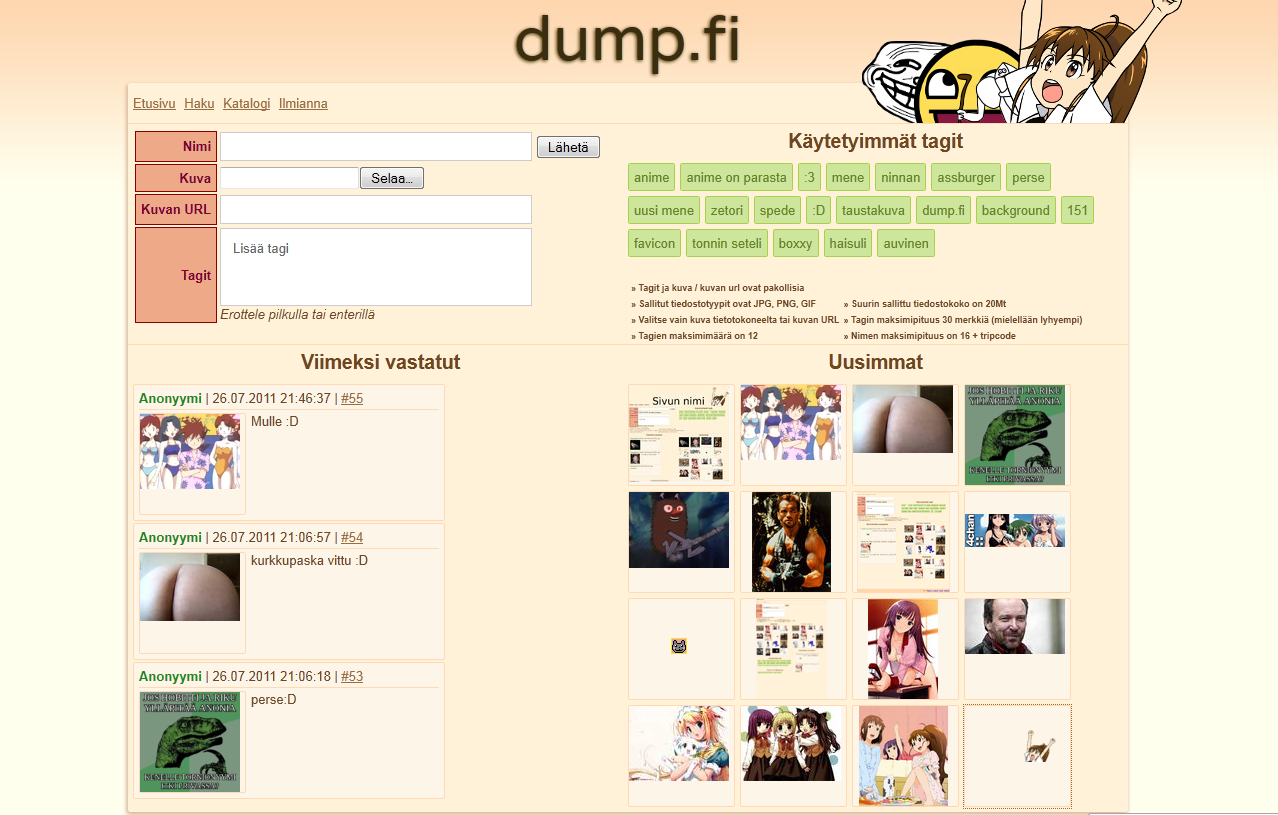The image size is (1278, 815).
Task: Click the Ilmianna report link
Action: coord(303,104)
